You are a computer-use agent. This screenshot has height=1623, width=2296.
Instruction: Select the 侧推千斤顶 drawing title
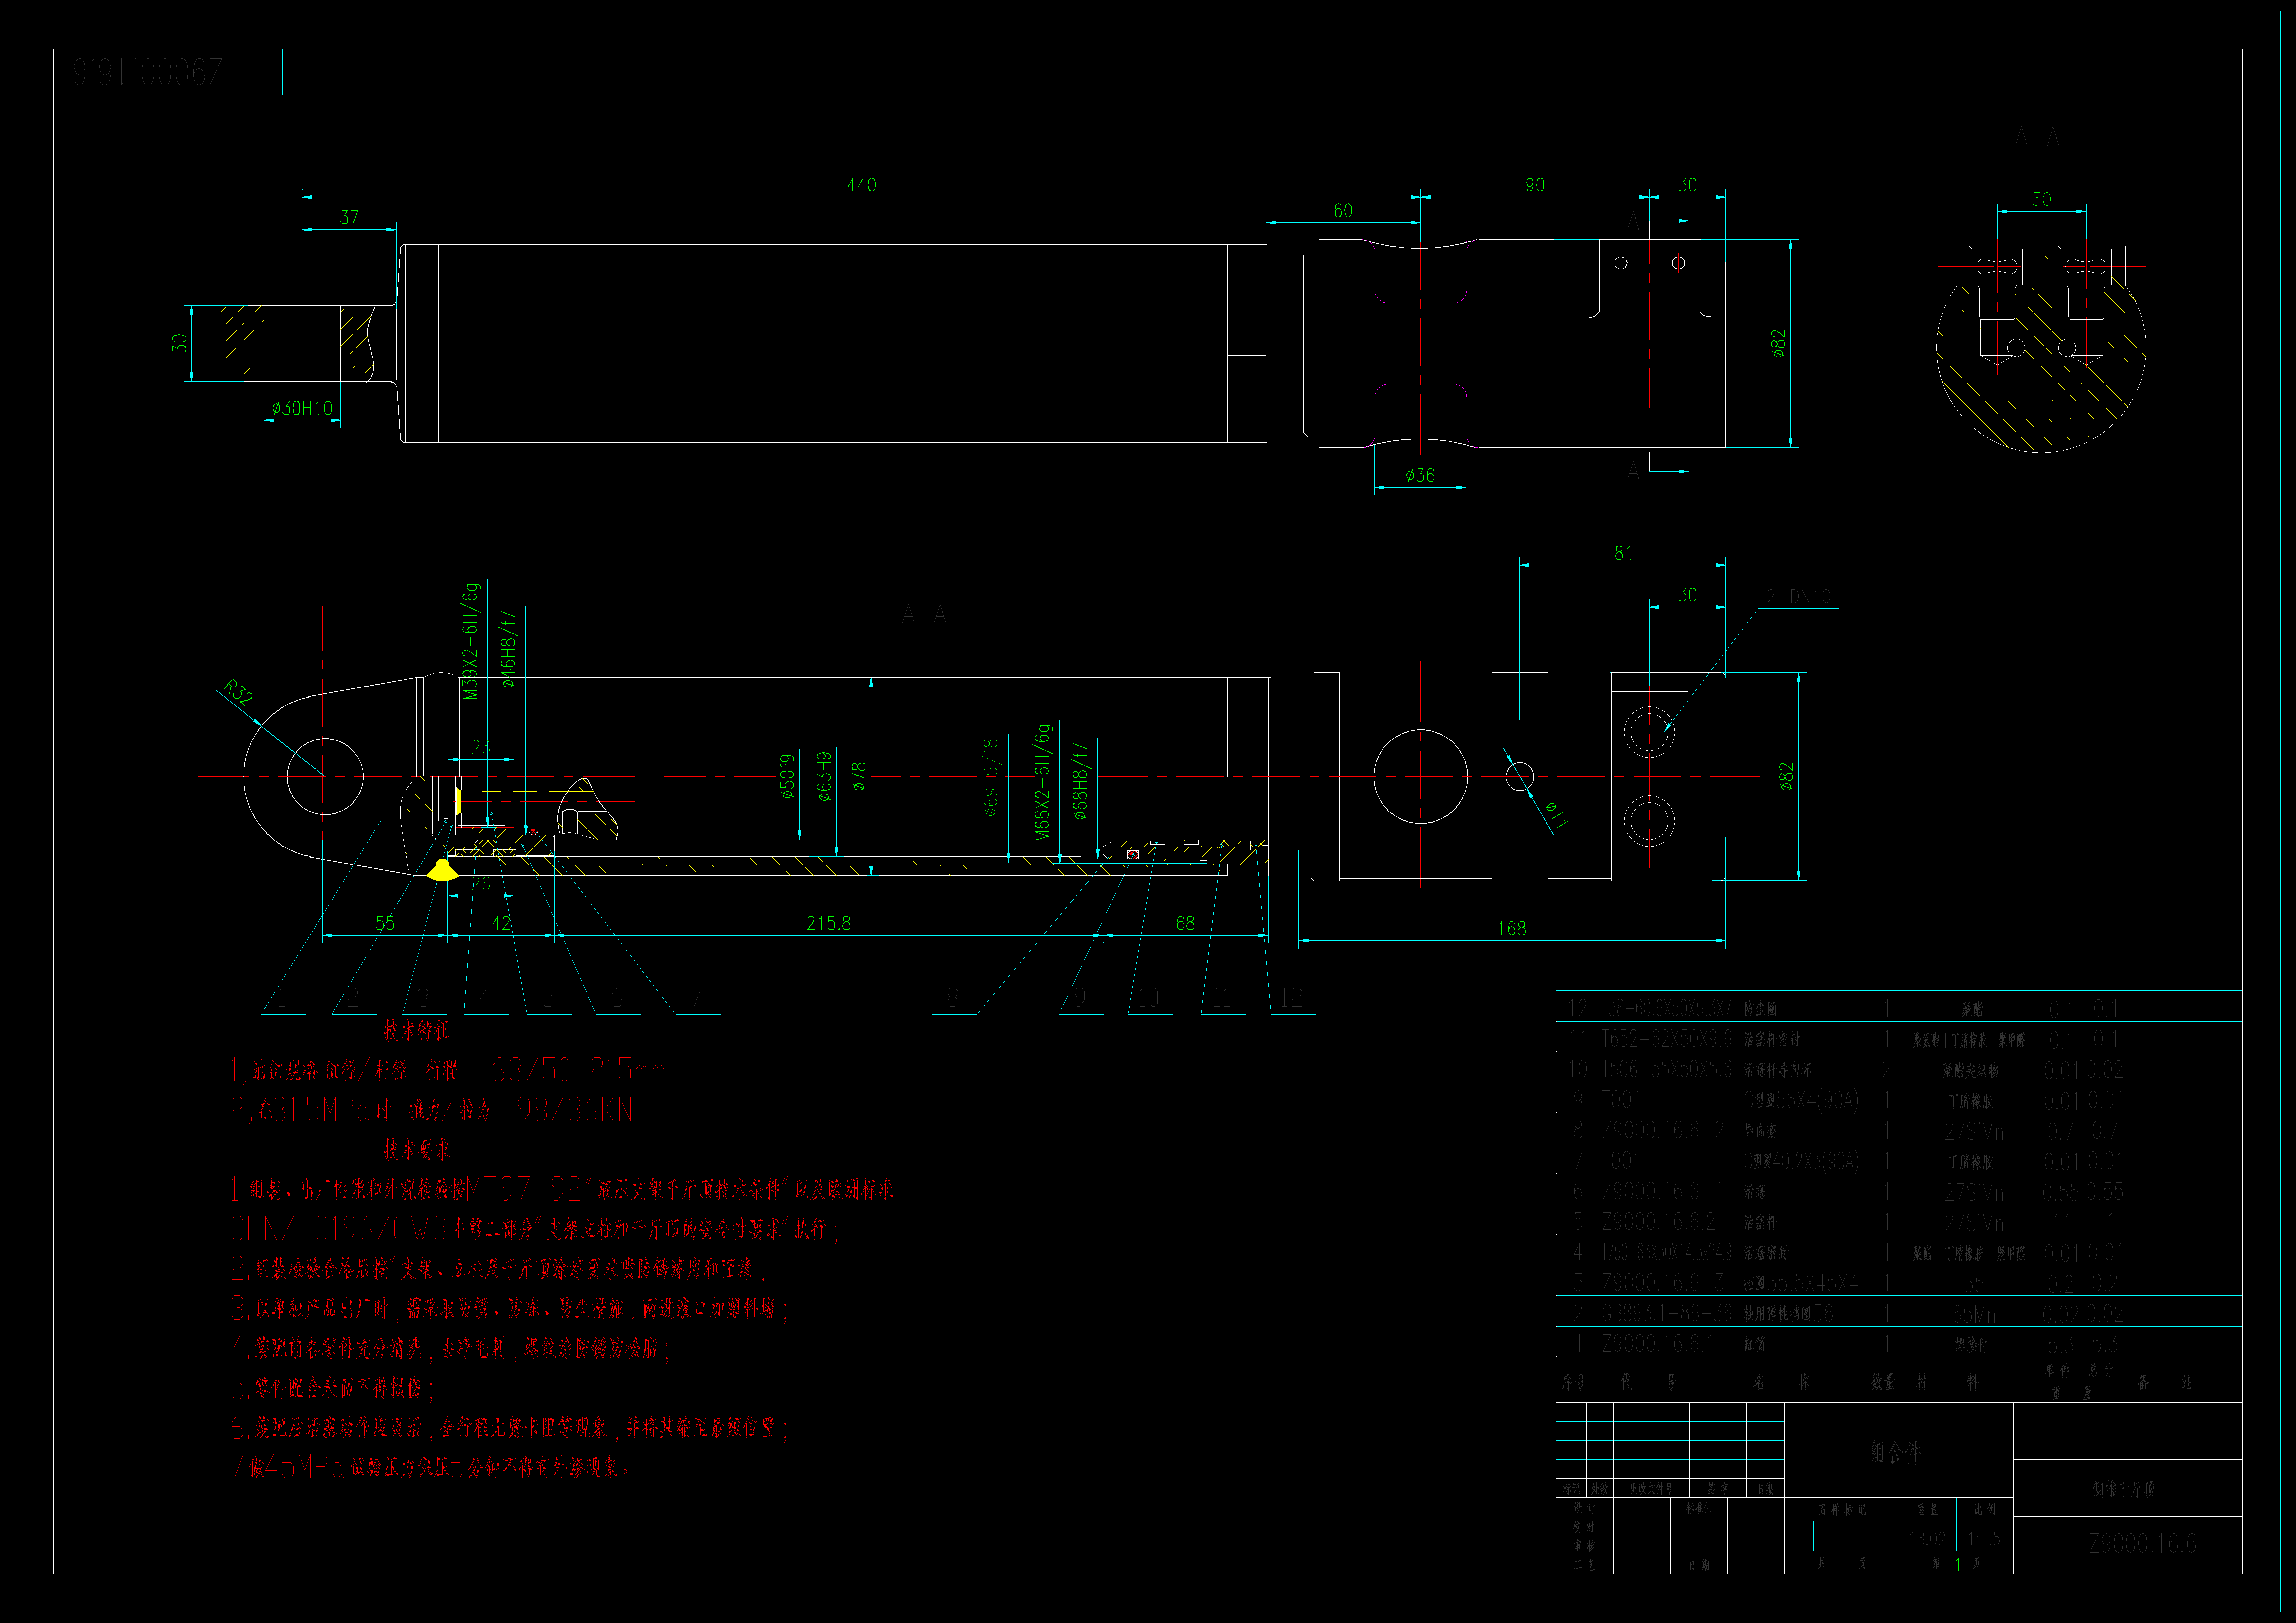[x=2123, y=1489]
